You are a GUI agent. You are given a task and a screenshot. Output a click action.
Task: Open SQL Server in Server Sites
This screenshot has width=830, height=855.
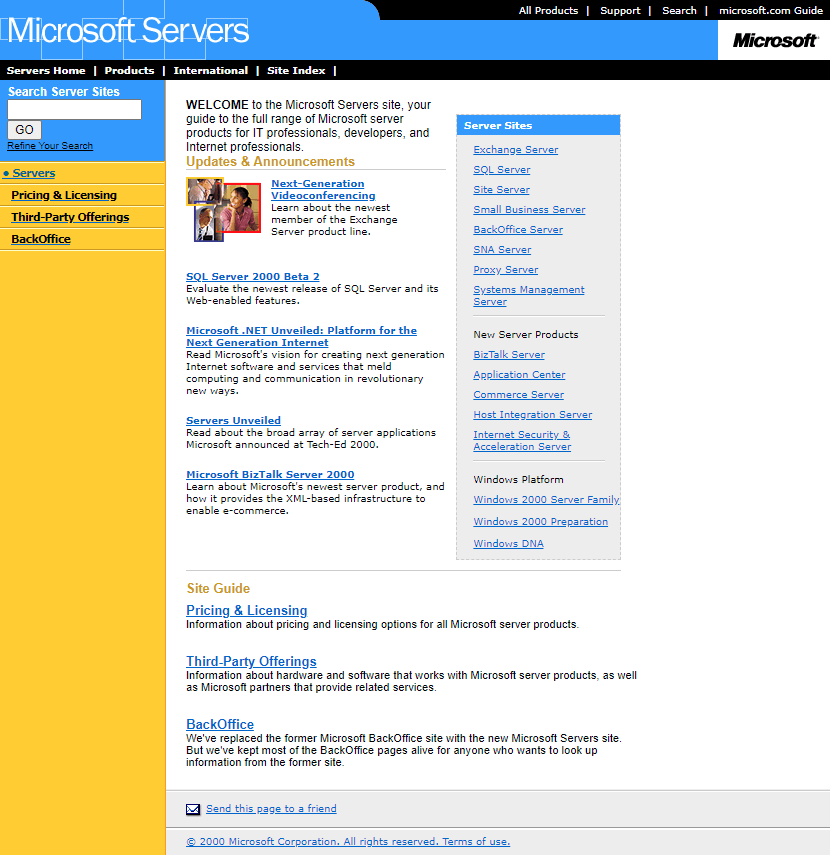pos(502,170)
